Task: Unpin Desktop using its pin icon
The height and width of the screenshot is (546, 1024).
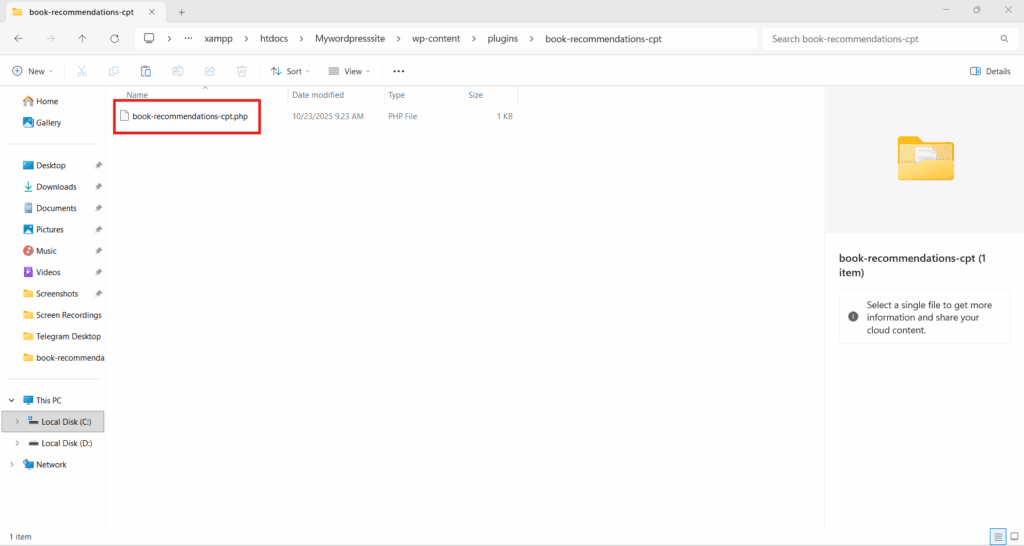Action: click(98, 165)
